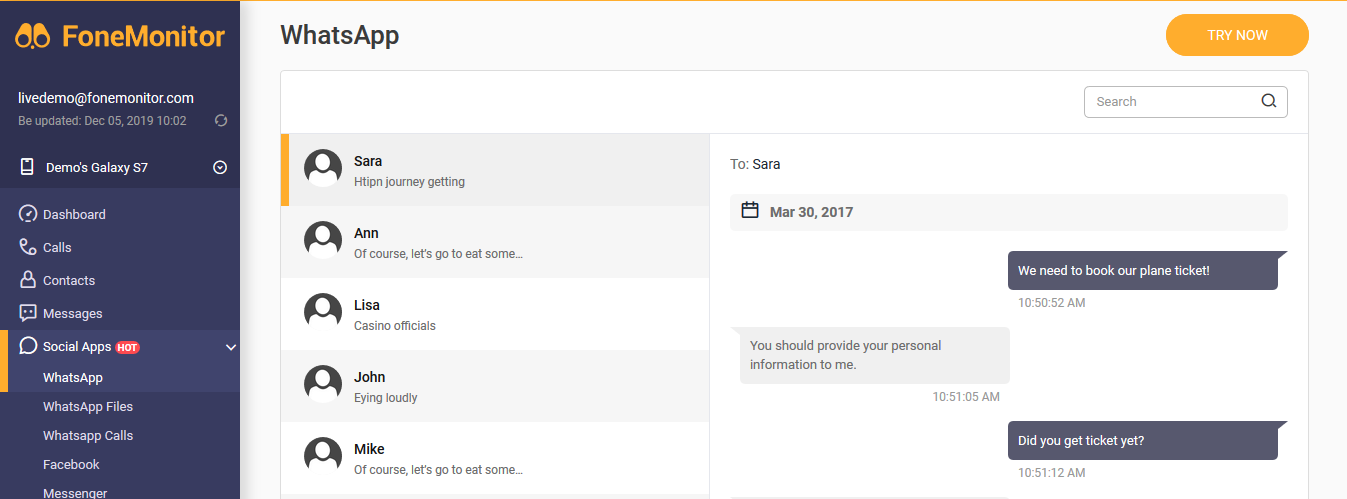
Task: Click the calendar icon beside Mar 30, 2017
Action: (750, 210)
